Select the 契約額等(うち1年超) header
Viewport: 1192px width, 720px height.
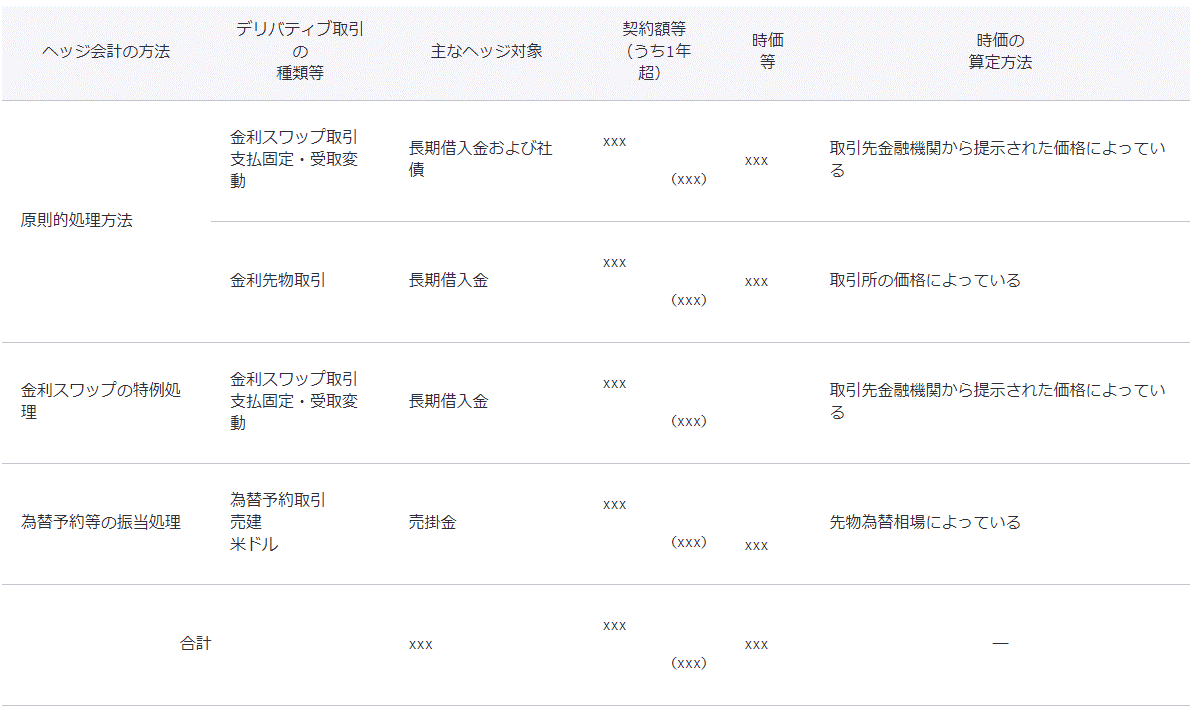click(x=654, y=51)
